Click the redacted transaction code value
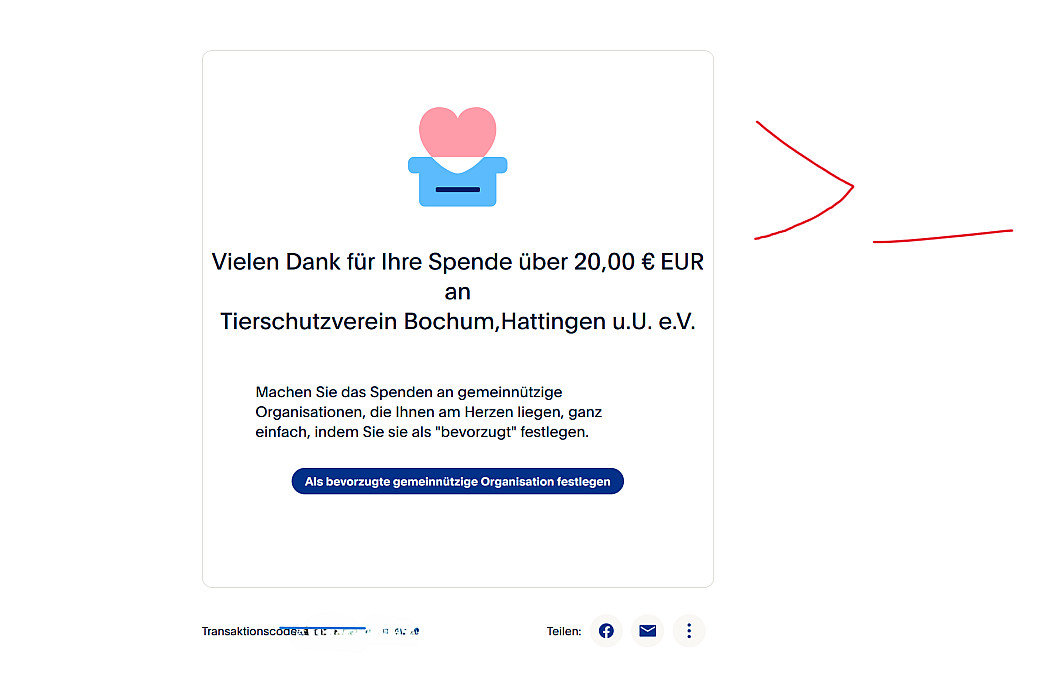Viewport: 1052px width, 691px height. [359, 631]
